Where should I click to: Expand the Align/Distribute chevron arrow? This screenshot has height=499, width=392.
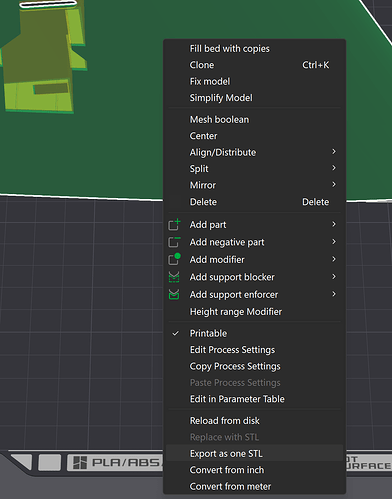pos(334,152)
